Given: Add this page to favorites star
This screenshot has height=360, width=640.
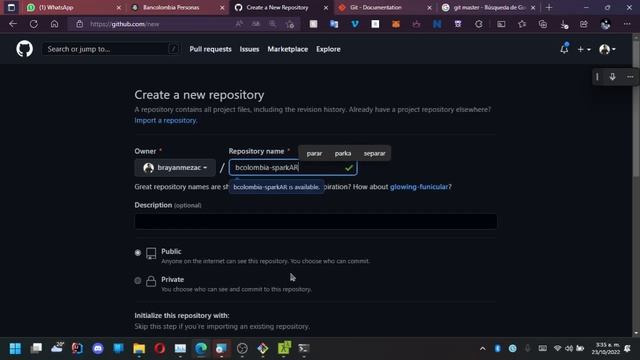Looking at the screenshot, I should click(x=290, y=24).
